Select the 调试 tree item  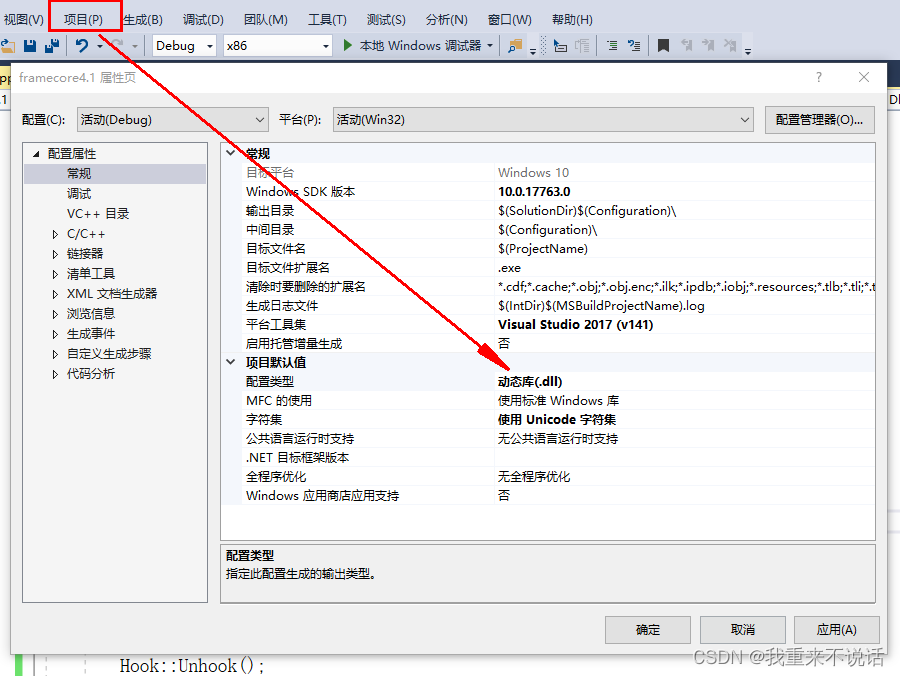79,193
